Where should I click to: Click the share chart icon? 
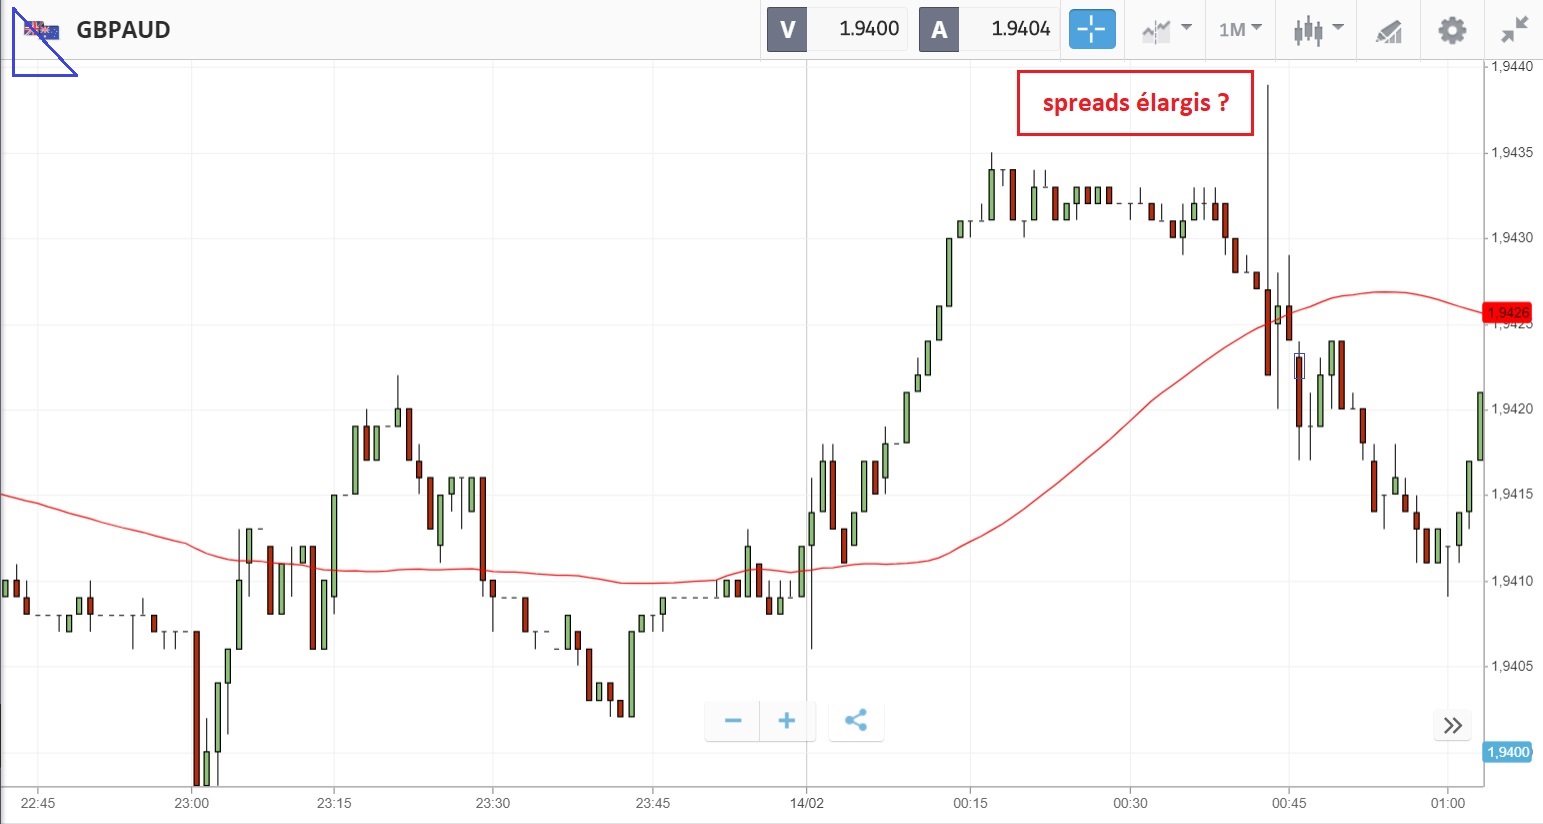click(x=856, y=720)
